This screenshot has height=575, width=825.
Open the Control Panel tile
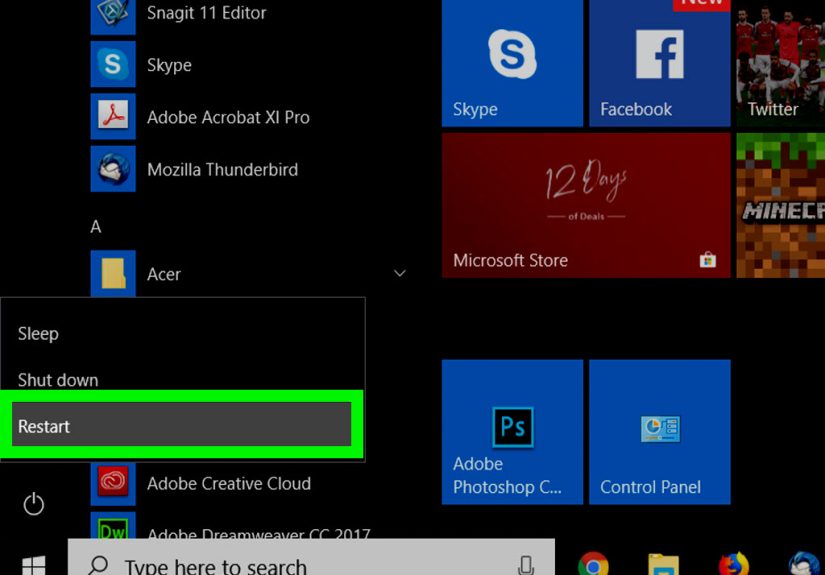660,432
